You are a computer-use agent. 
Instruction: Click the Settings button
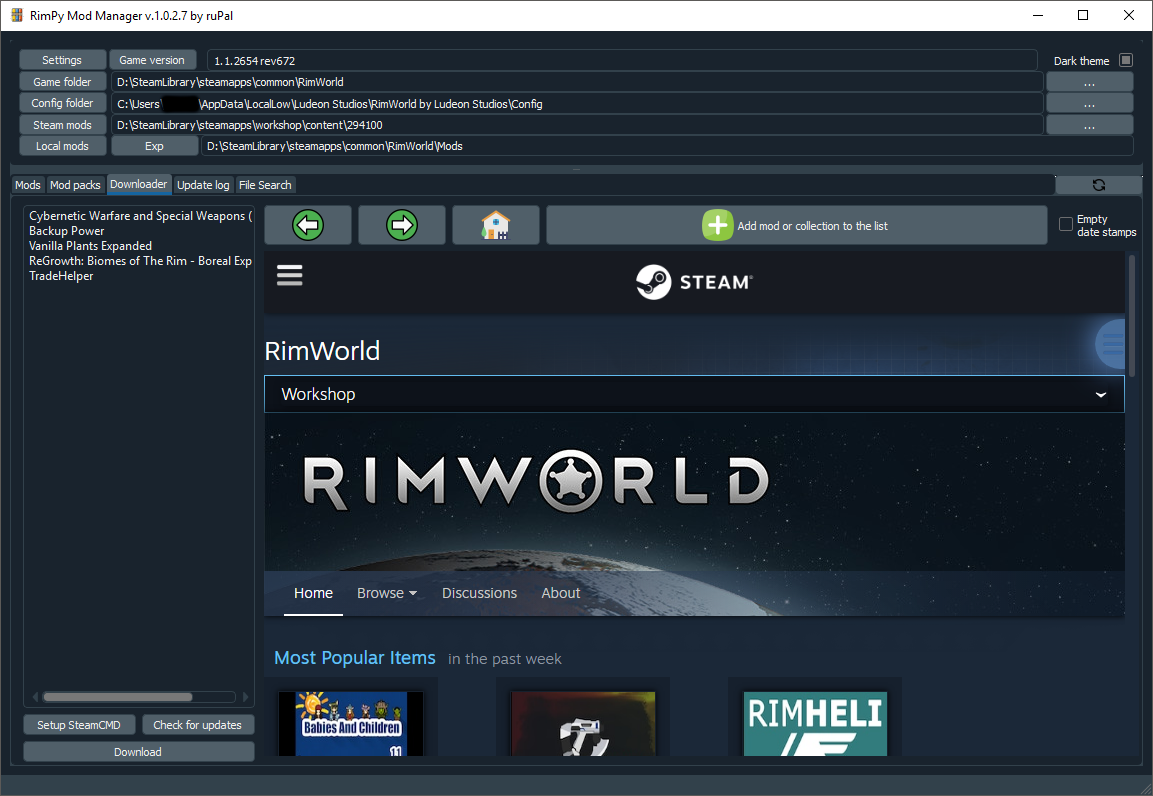(62, 60)
